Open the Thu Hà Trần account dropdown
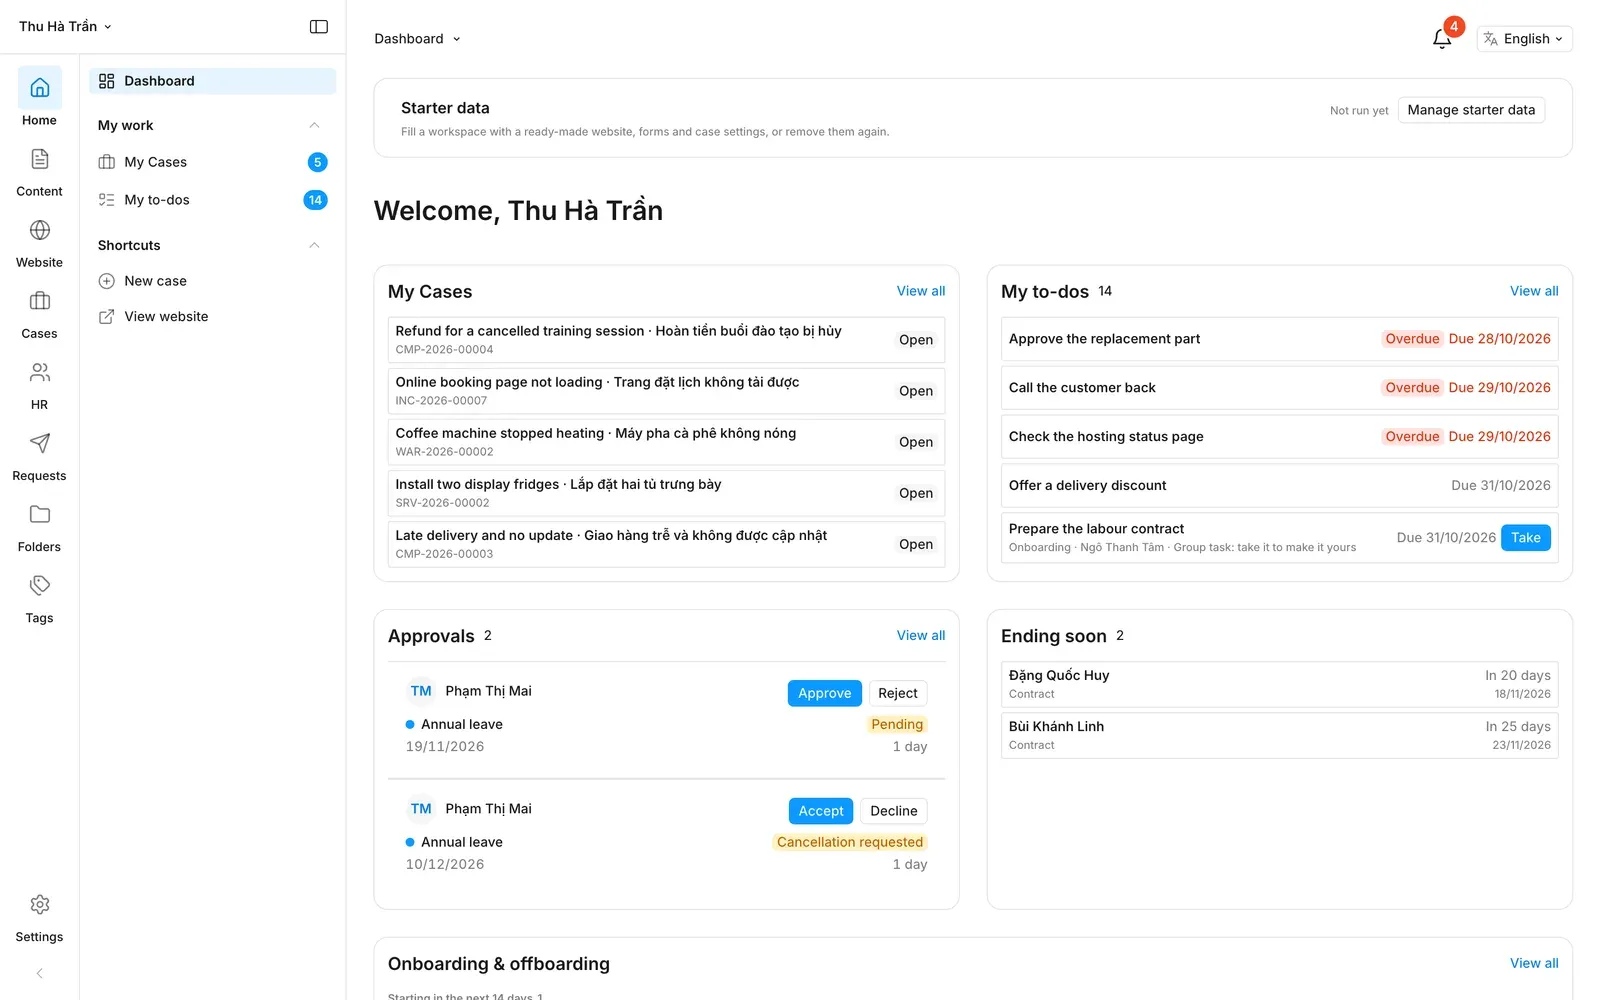This screenshot has width=1600, height=1000. pos(65,27)
